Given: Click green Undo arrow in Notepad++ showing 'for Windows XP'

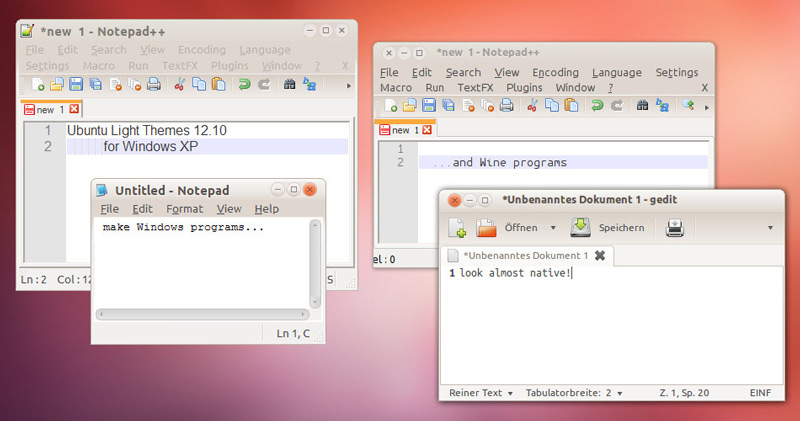Looking at the screenshot, I should click(x=244, y=84).
